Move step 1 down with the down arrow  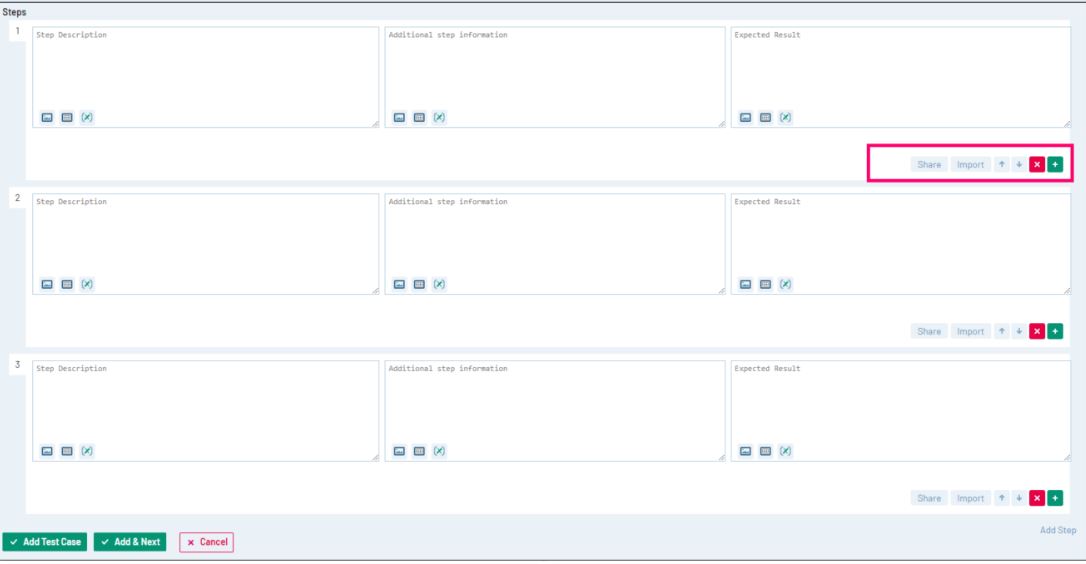point(1018,164)
